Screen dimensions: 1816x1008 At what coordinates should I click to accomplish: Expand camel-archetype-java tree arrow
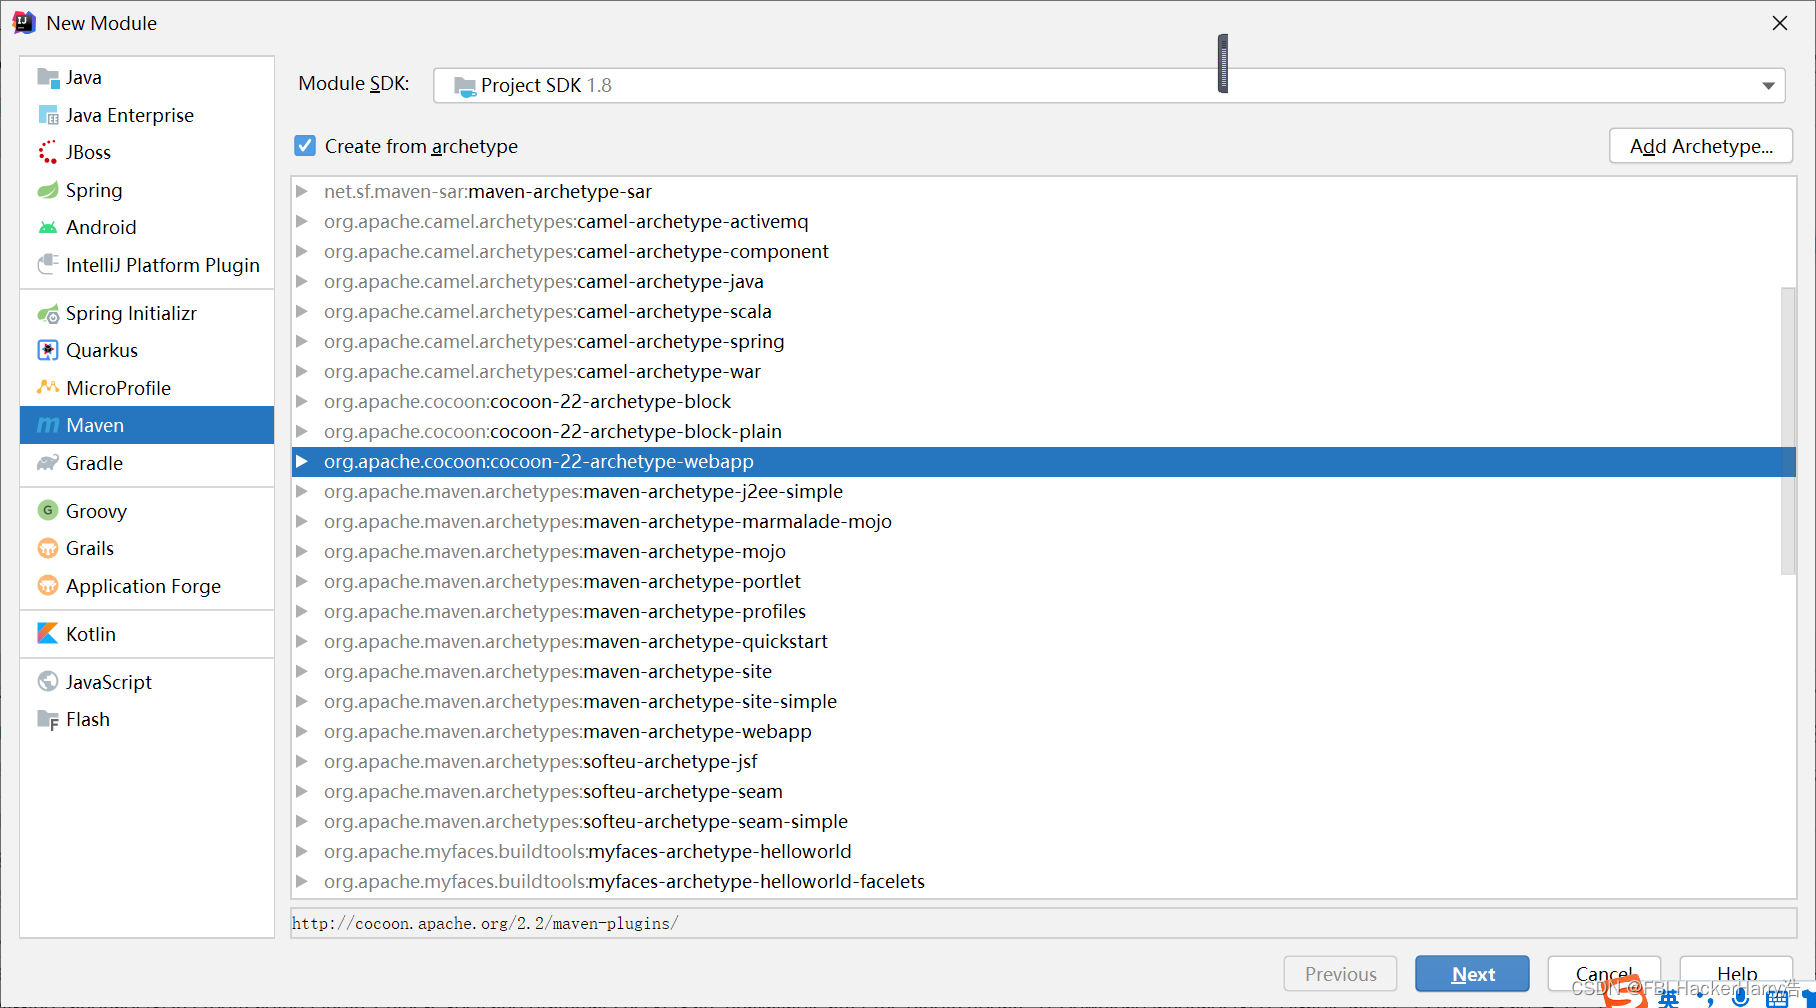point(301,281)
